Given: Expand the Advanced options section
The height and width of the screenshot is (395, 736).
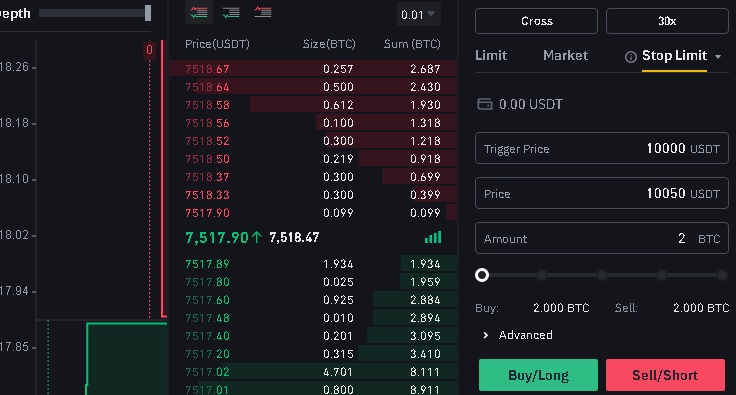Looking at the screenshot, I should pyautogui.click(x=519, y=335).
